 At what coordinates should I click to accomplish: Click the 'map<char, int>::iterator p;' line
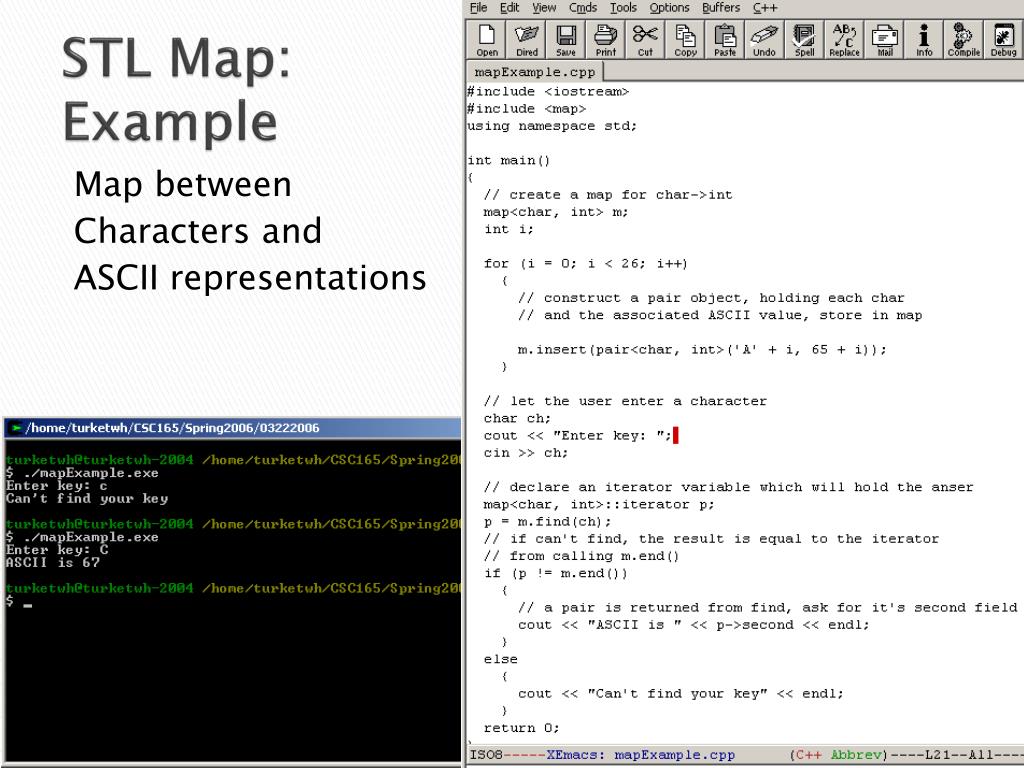tap(599, 504)
